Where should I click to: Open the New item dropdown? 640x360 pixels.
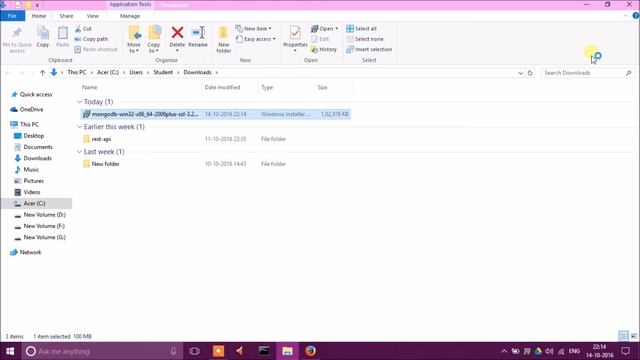pos(253,29)
